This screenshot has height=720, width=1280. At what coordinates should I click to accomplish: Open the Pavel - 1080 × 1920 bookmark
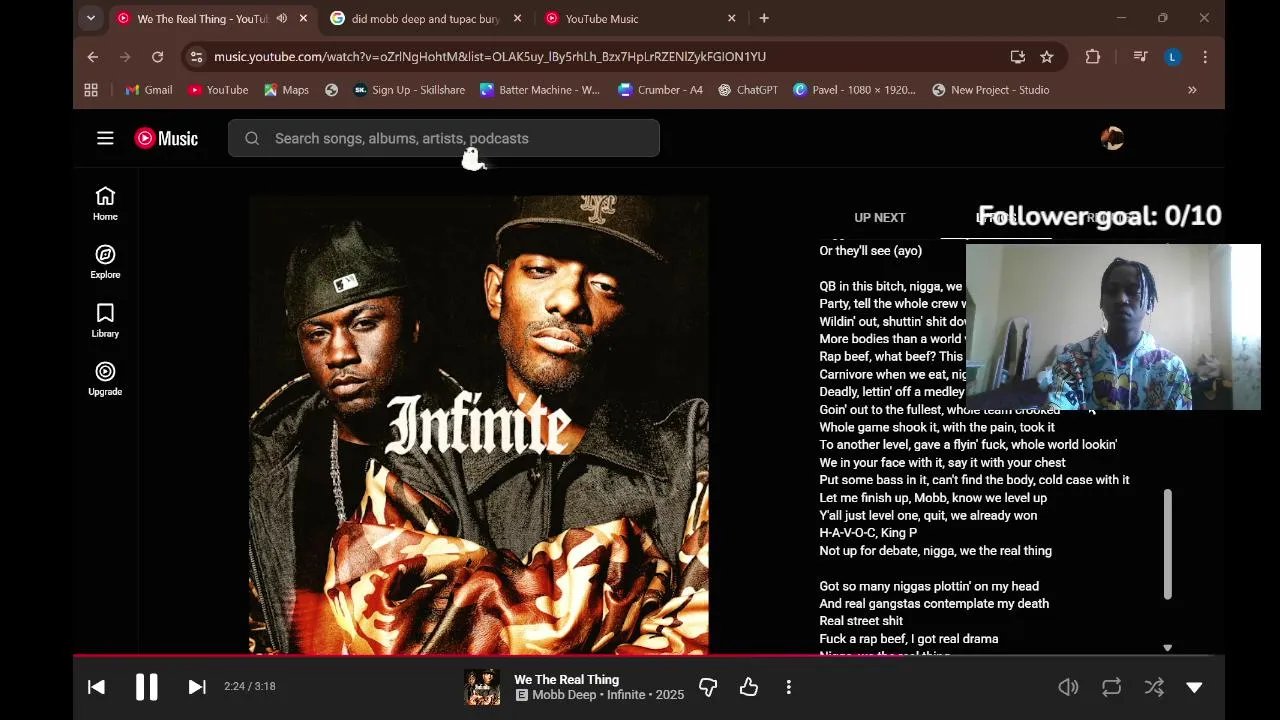[854, 90]
